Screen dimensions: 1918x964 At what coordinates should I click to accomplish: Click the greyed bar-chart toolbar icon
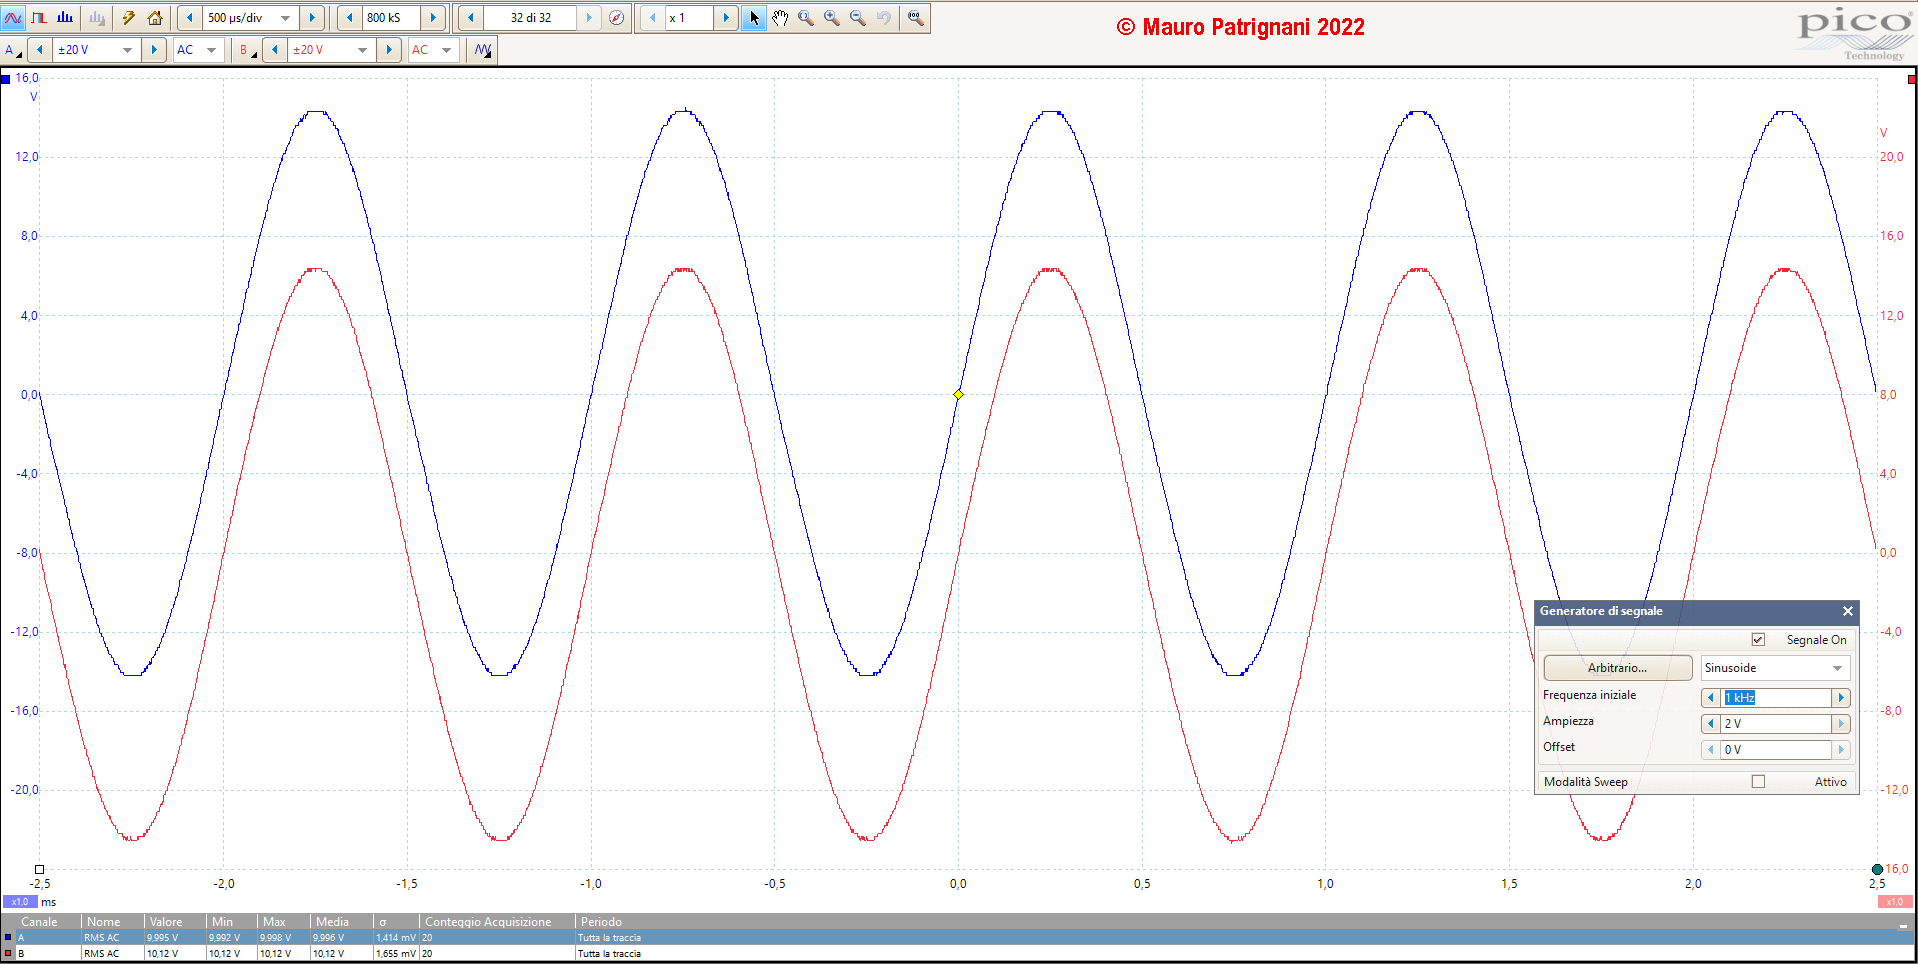pyautogui.click(x=97, y=18)
